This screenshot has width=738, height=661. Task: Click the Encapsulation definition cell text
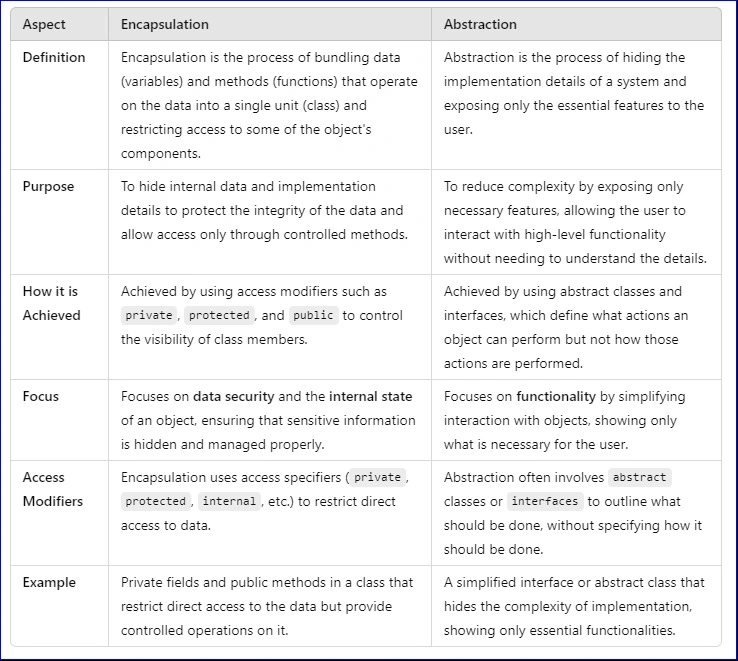click(269, 105)
